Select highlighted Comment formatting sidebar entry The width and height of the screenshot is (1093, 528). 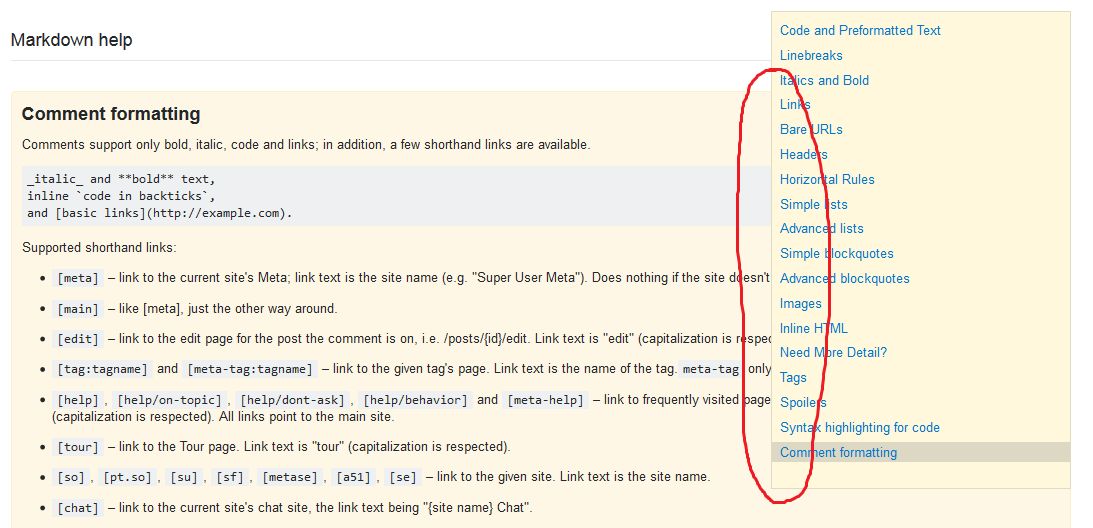[921, 452]
